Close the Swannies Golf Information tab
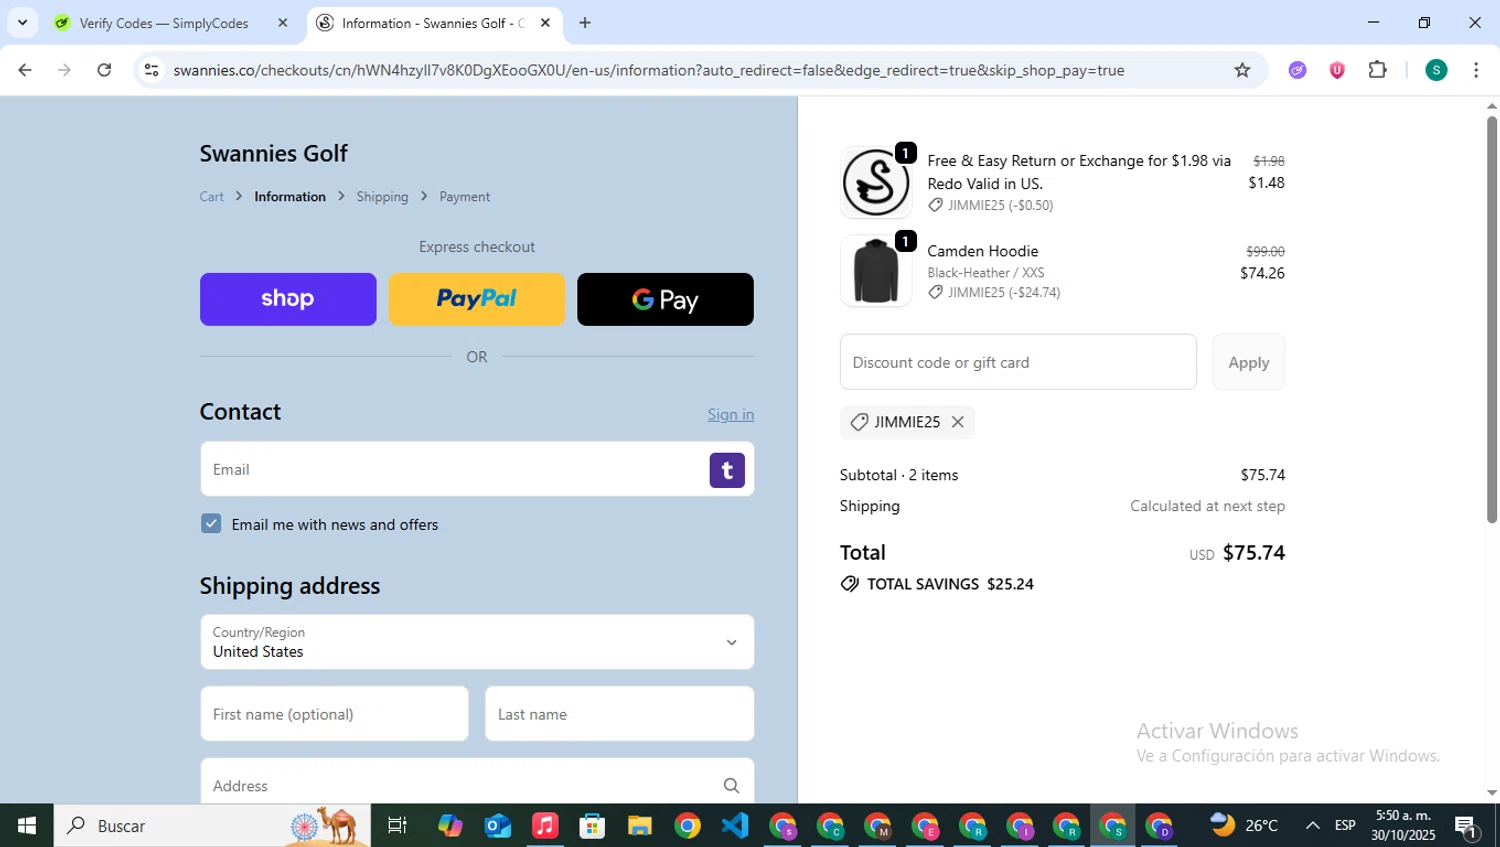1500x847 pixels. coord(545,23)
